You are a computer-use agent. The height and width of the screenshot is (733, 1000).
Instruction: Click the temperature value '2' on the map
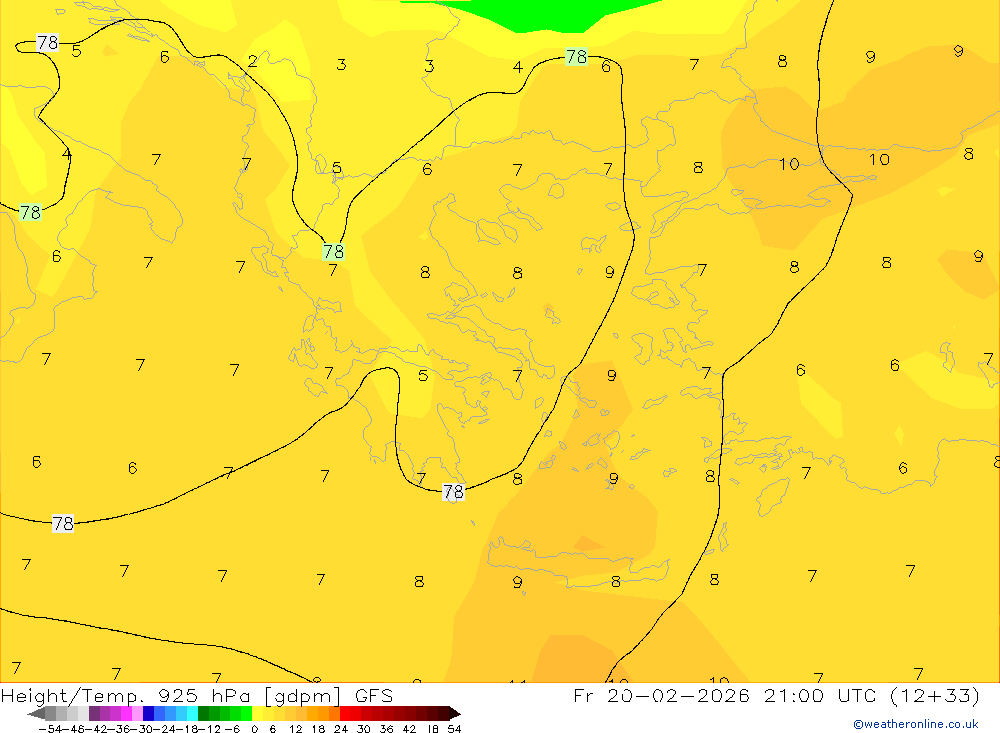tap(253, 61)
